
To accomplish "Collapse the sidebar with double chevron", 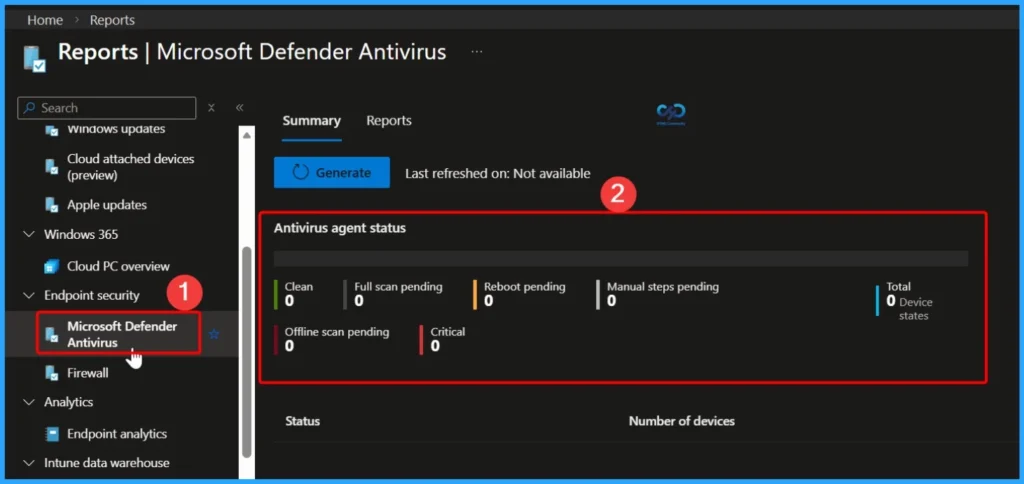I will point(240,108).
